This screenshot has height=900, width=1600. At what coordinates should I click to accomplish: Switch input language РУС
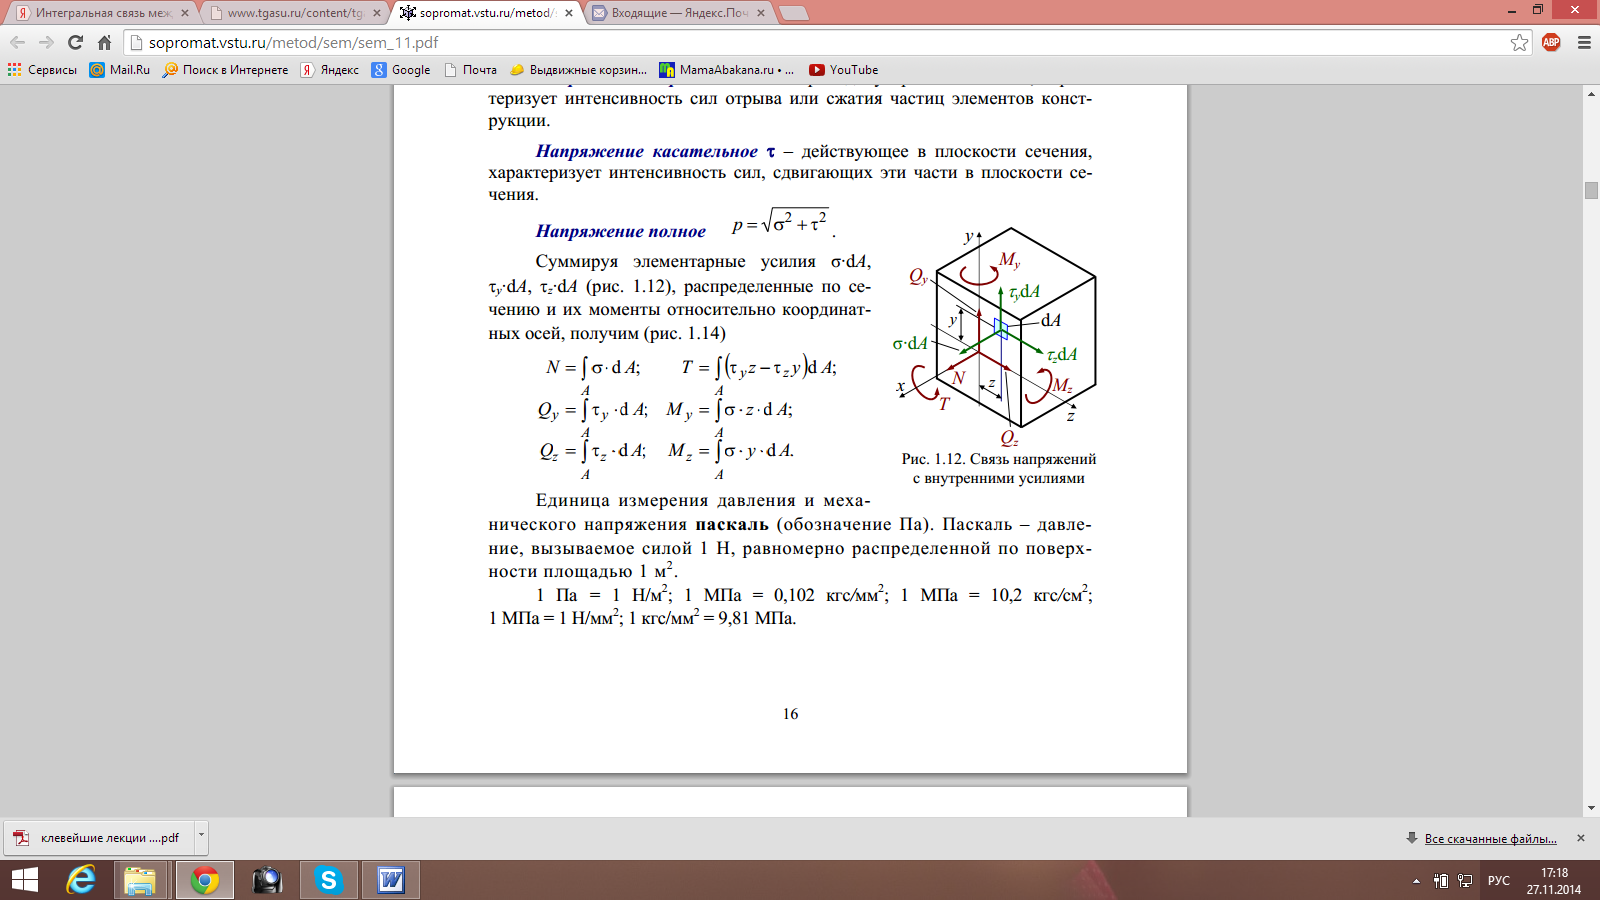coord(1499,881)
